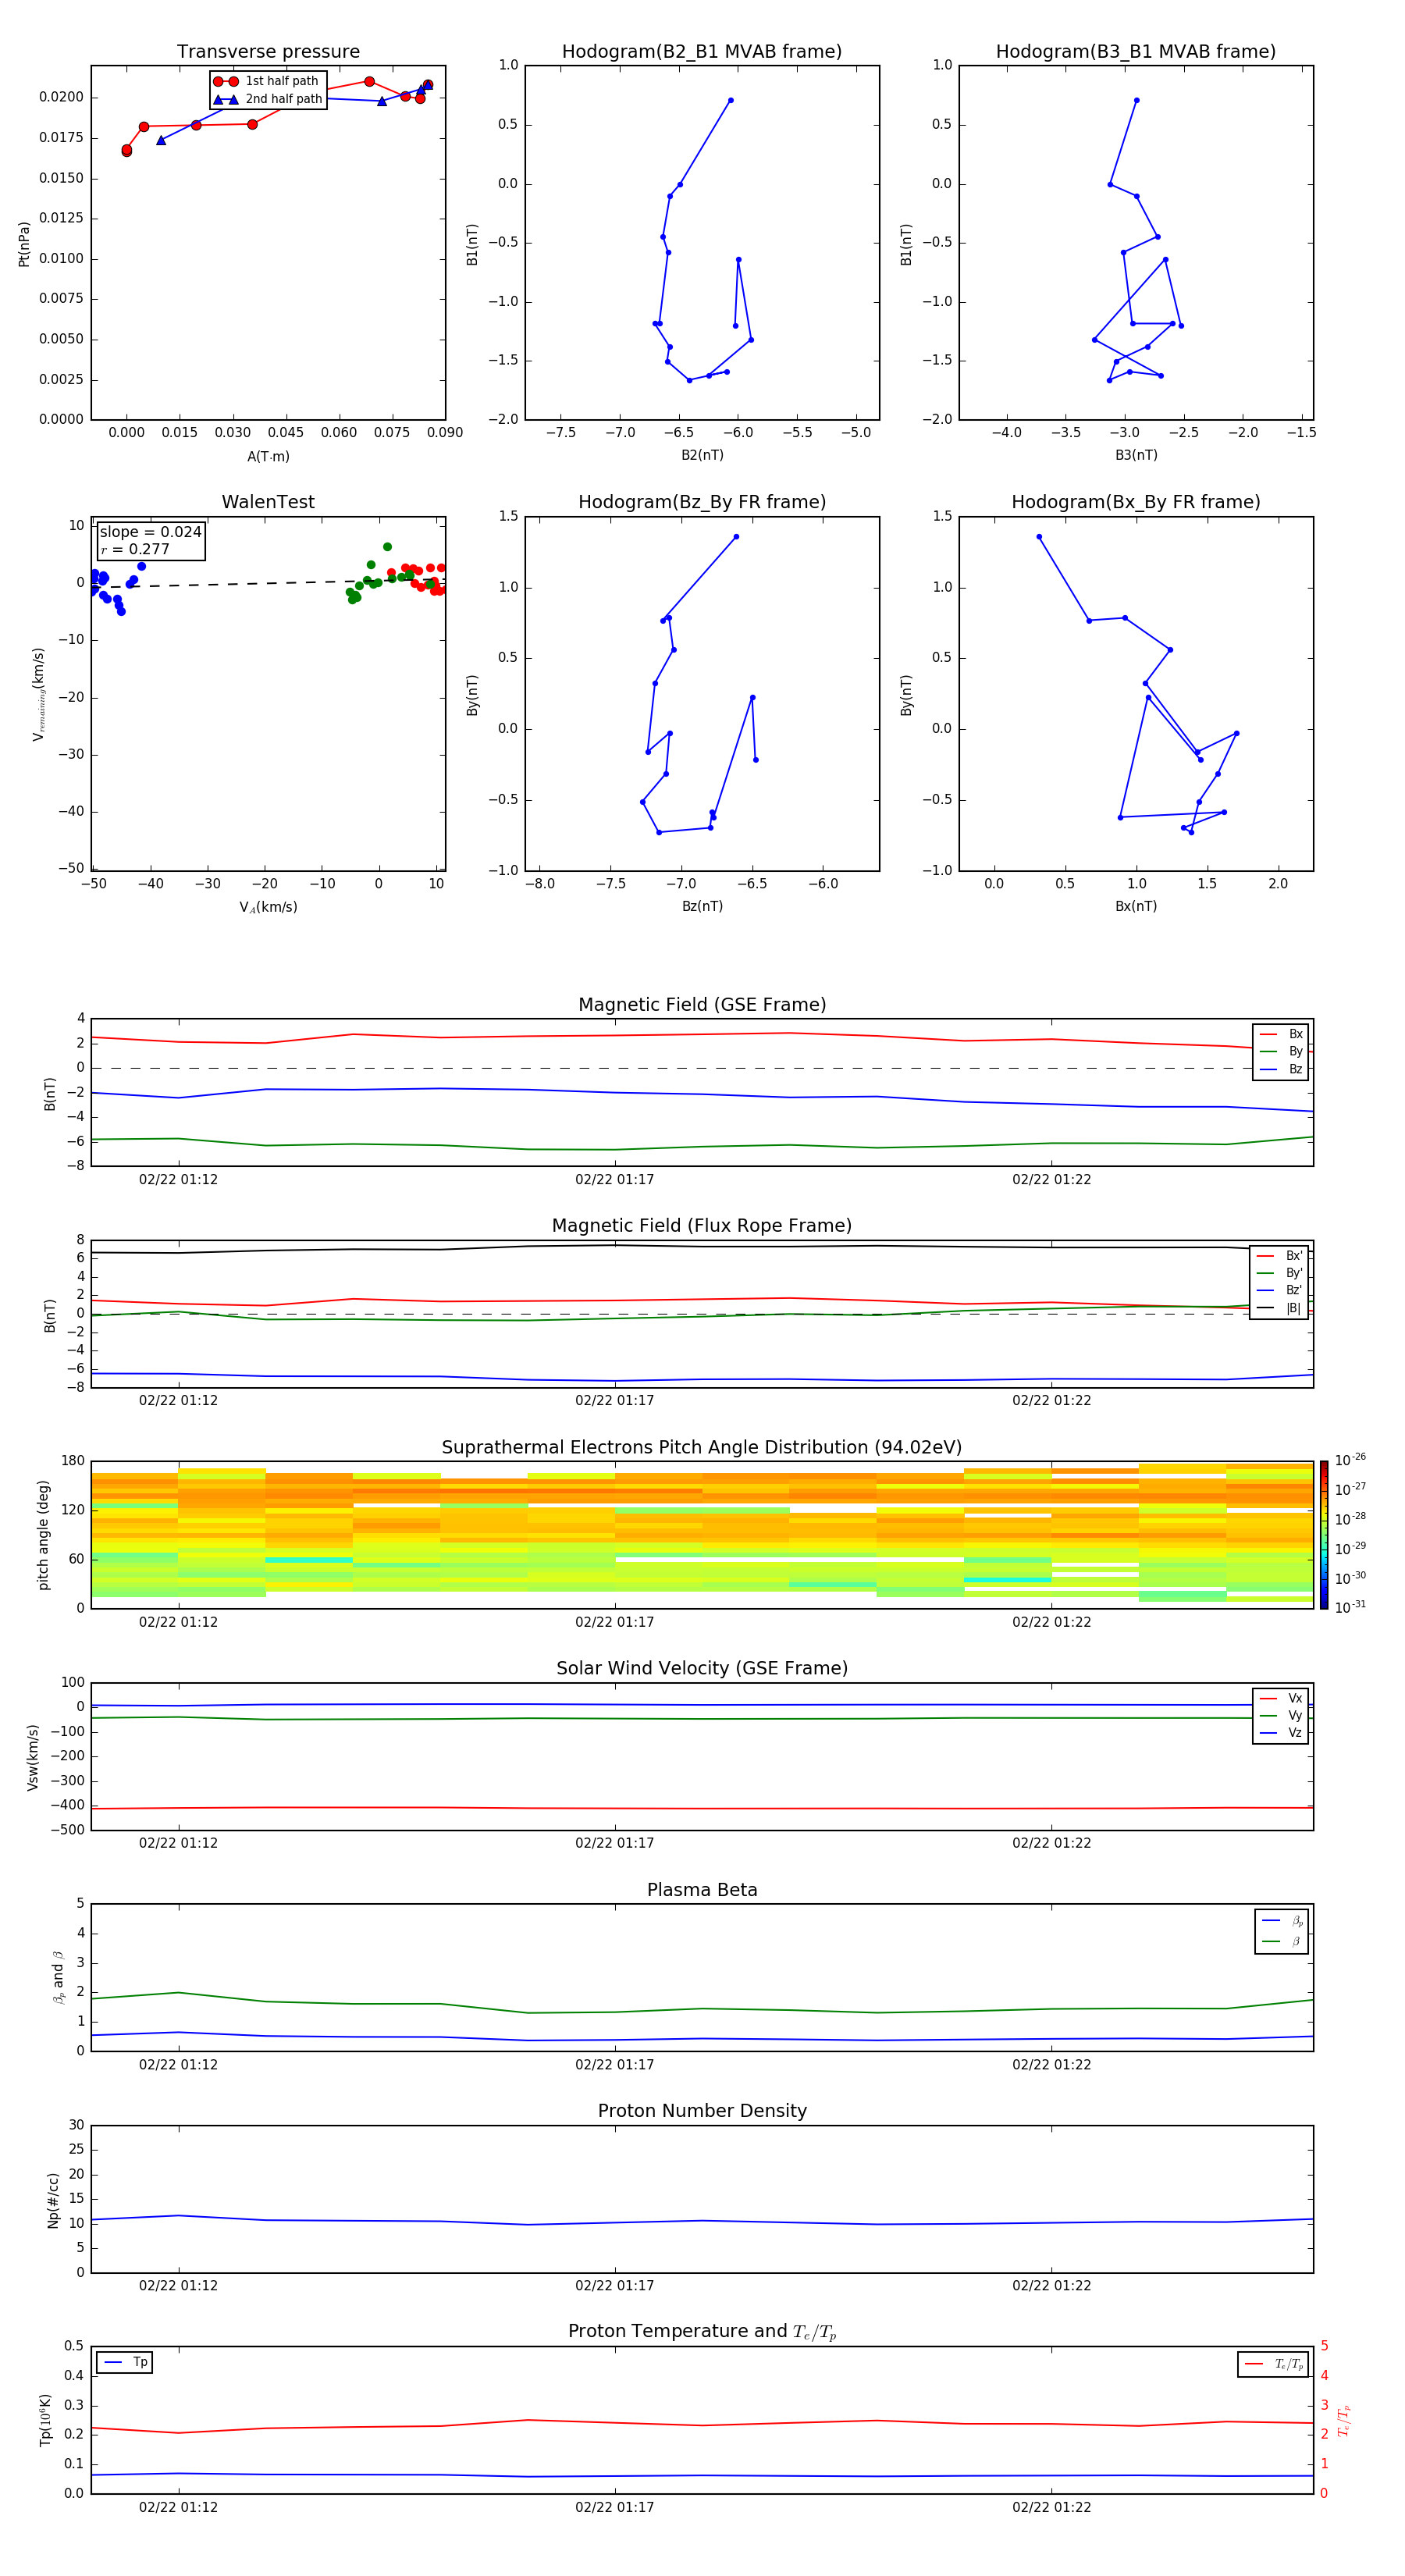The image size is (1405, 2576).
Task: Click the "B3(nT)" x-axis label
Action: pyautogui.click(x=1136, y=455)
